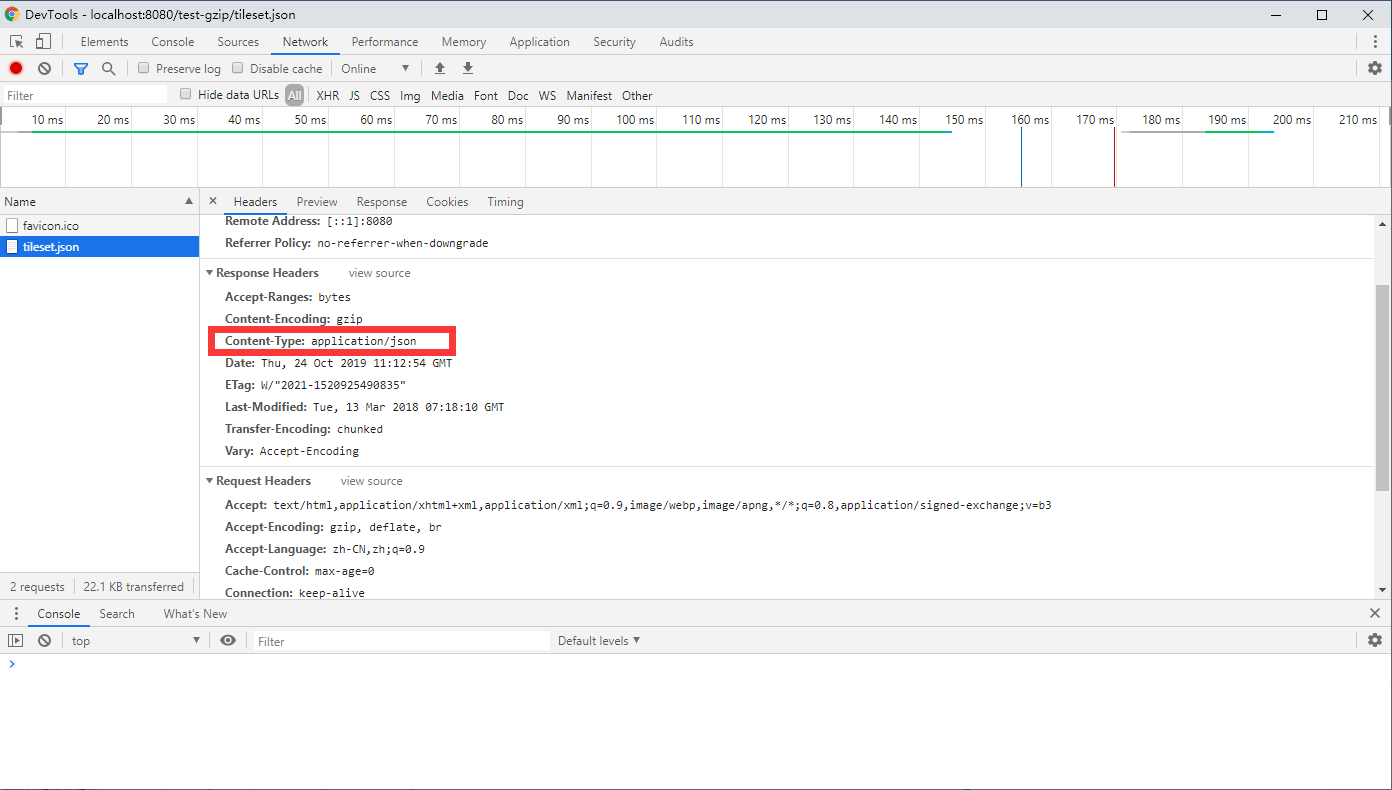
Task: Open the Default levels dropdown in Console
Action: coord(598,640)
